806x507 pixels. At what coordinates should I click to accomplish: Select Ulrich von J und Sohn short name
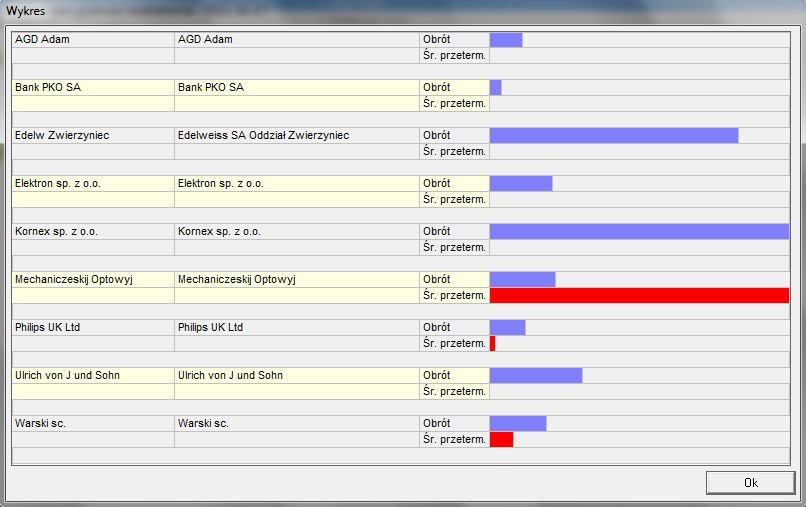[93, 375]
